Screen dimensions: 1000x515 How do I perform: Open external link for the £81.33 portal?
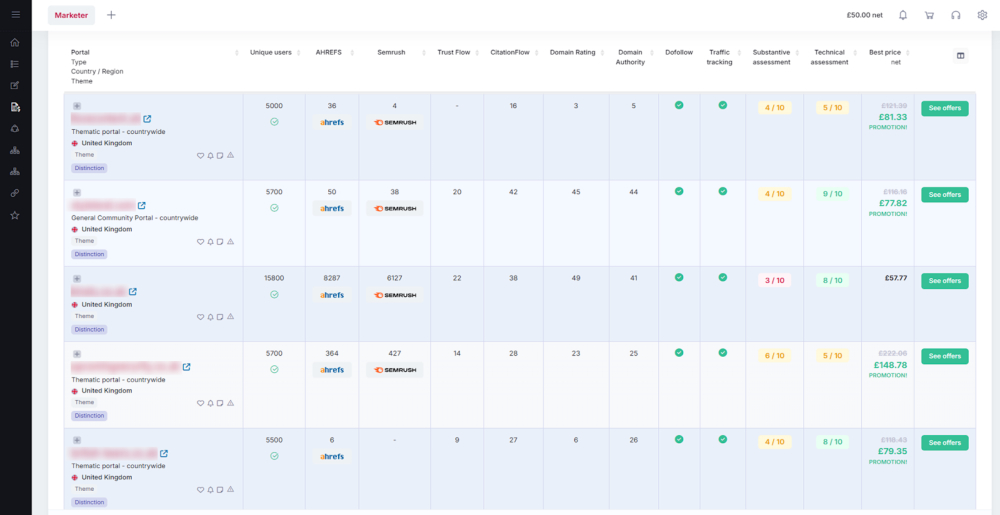pos(147,119)
